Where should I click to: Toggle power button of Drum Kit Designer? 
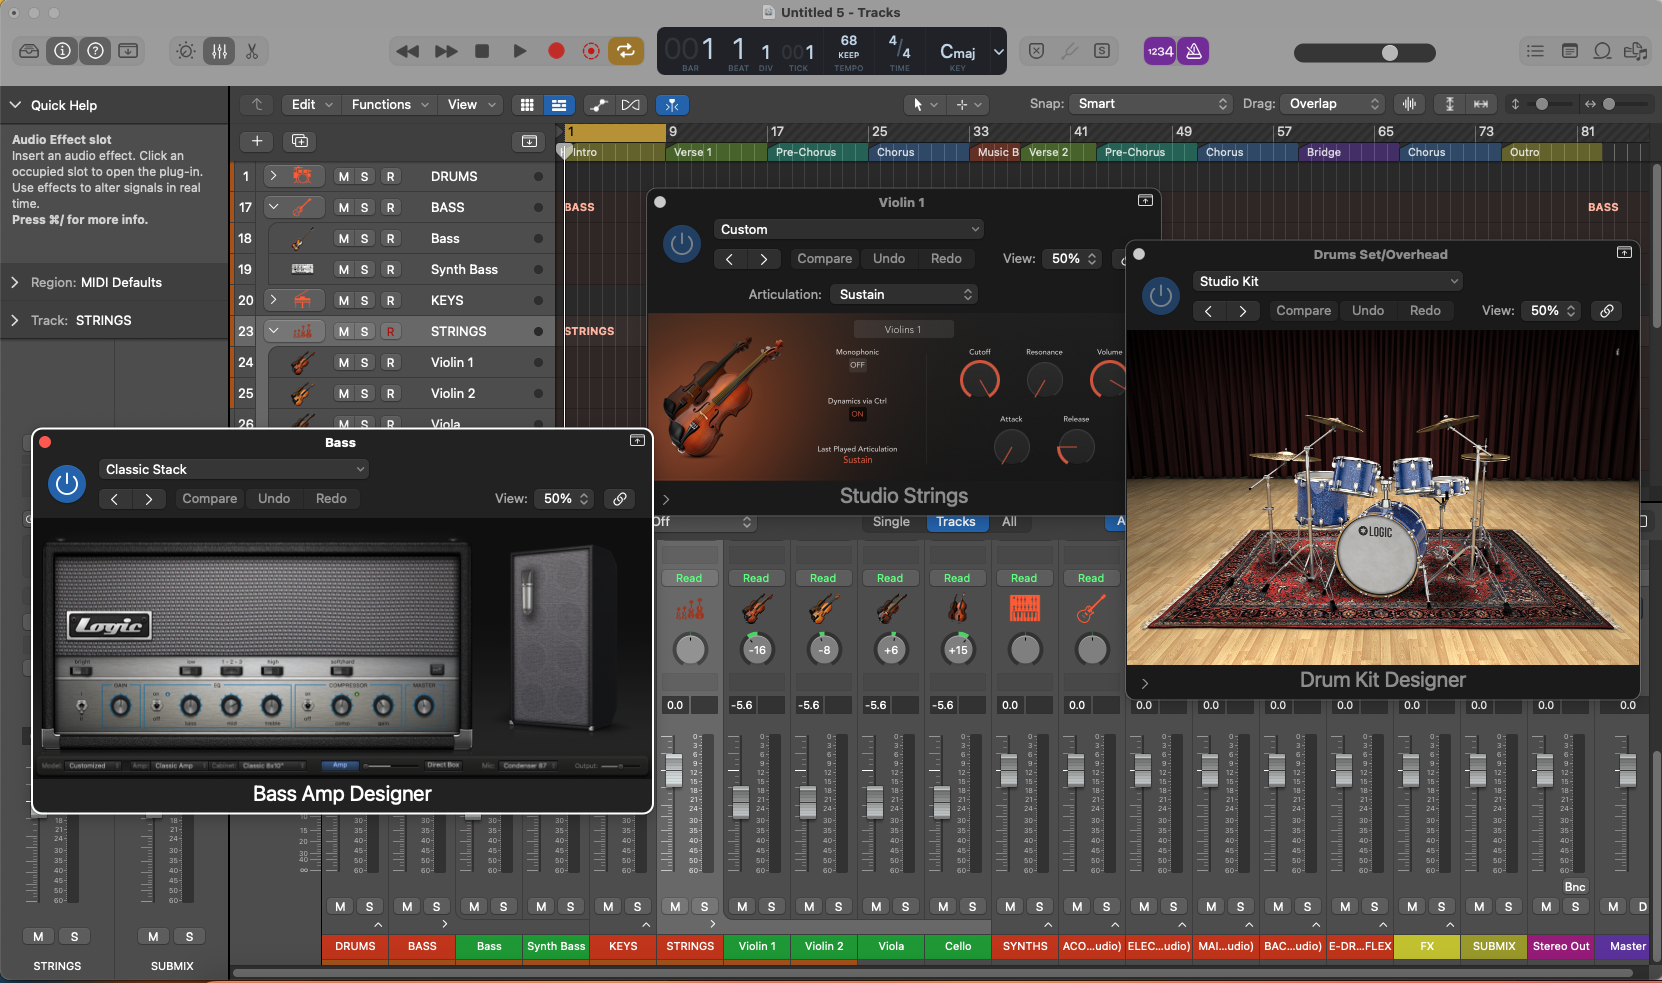pyautogui.click(x=1161, y=296)
